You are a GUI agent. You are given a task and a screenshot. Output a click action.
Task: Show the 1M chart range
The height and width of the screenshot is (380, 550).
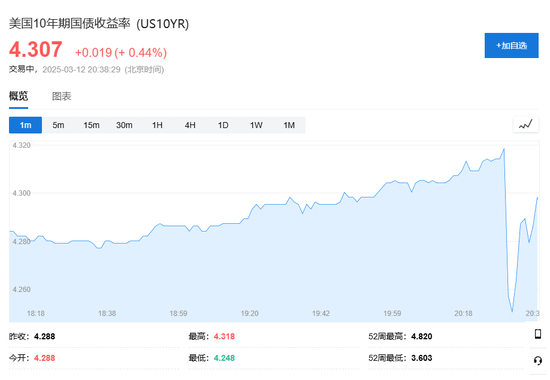289,125
